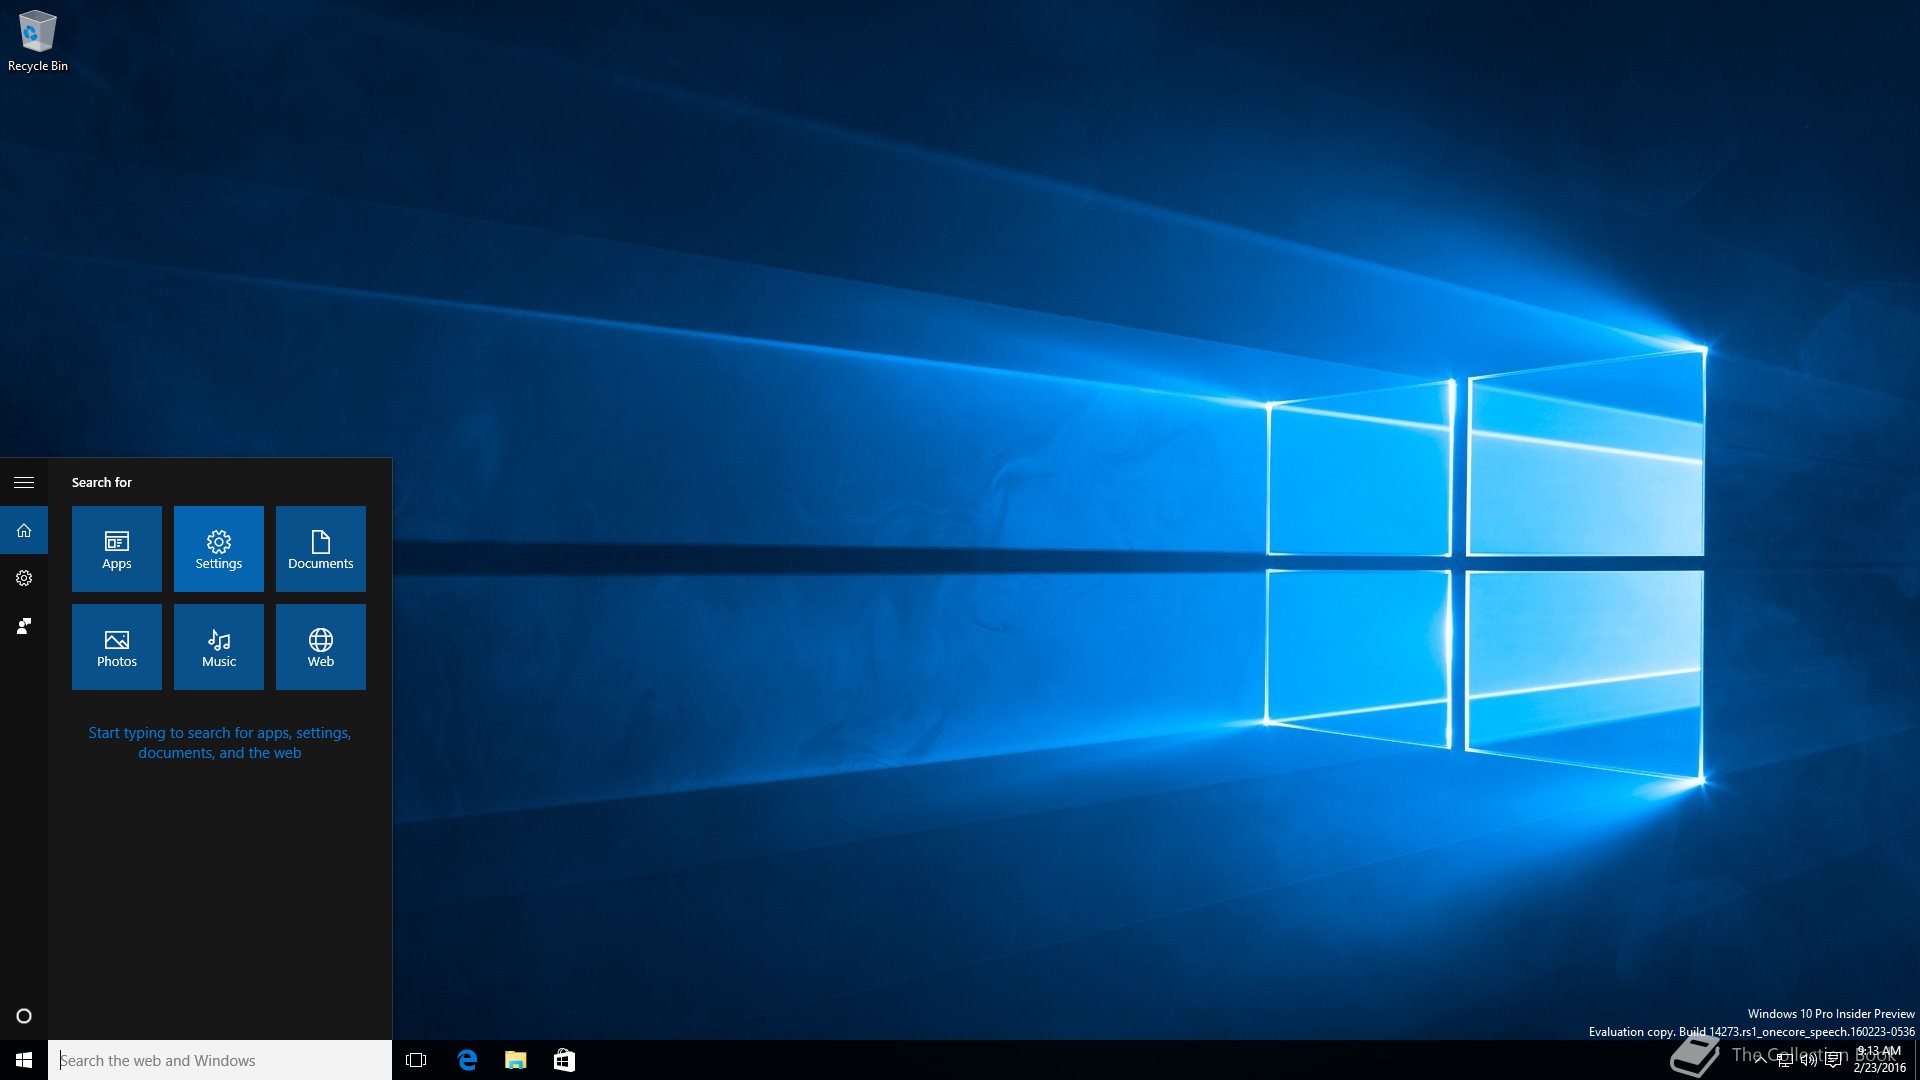This screenshot has height=1080, width=1920.
Task: Focus the Search the web and Windows box
Action: pyautogui.click(x=220, y=1060)
